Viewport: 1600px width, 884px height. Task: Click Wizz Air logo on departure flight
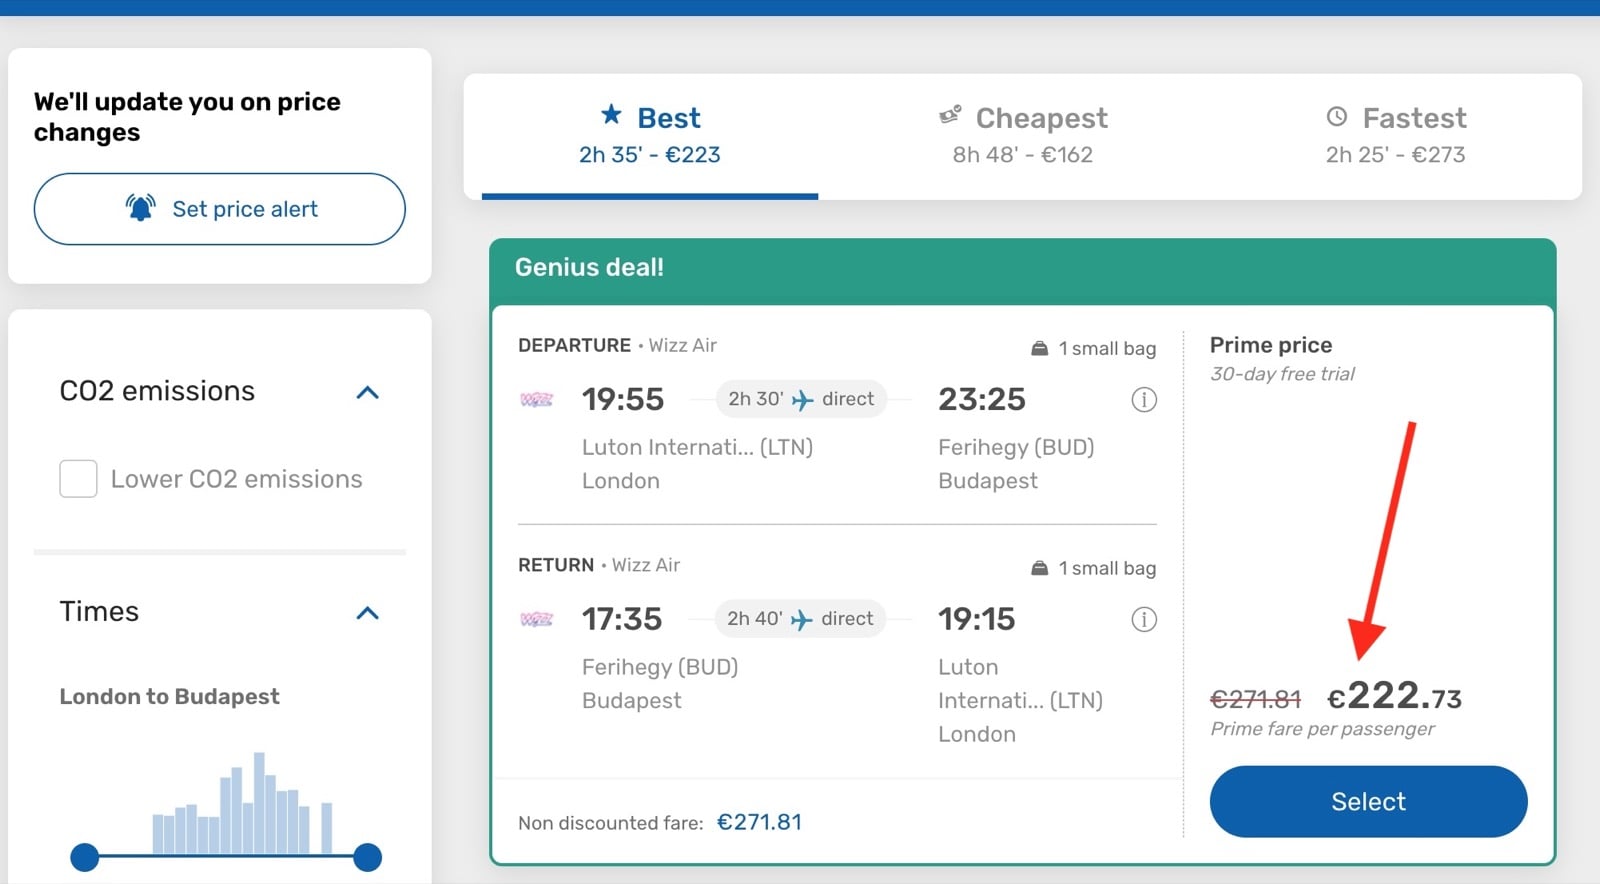[x=537, y=400]
